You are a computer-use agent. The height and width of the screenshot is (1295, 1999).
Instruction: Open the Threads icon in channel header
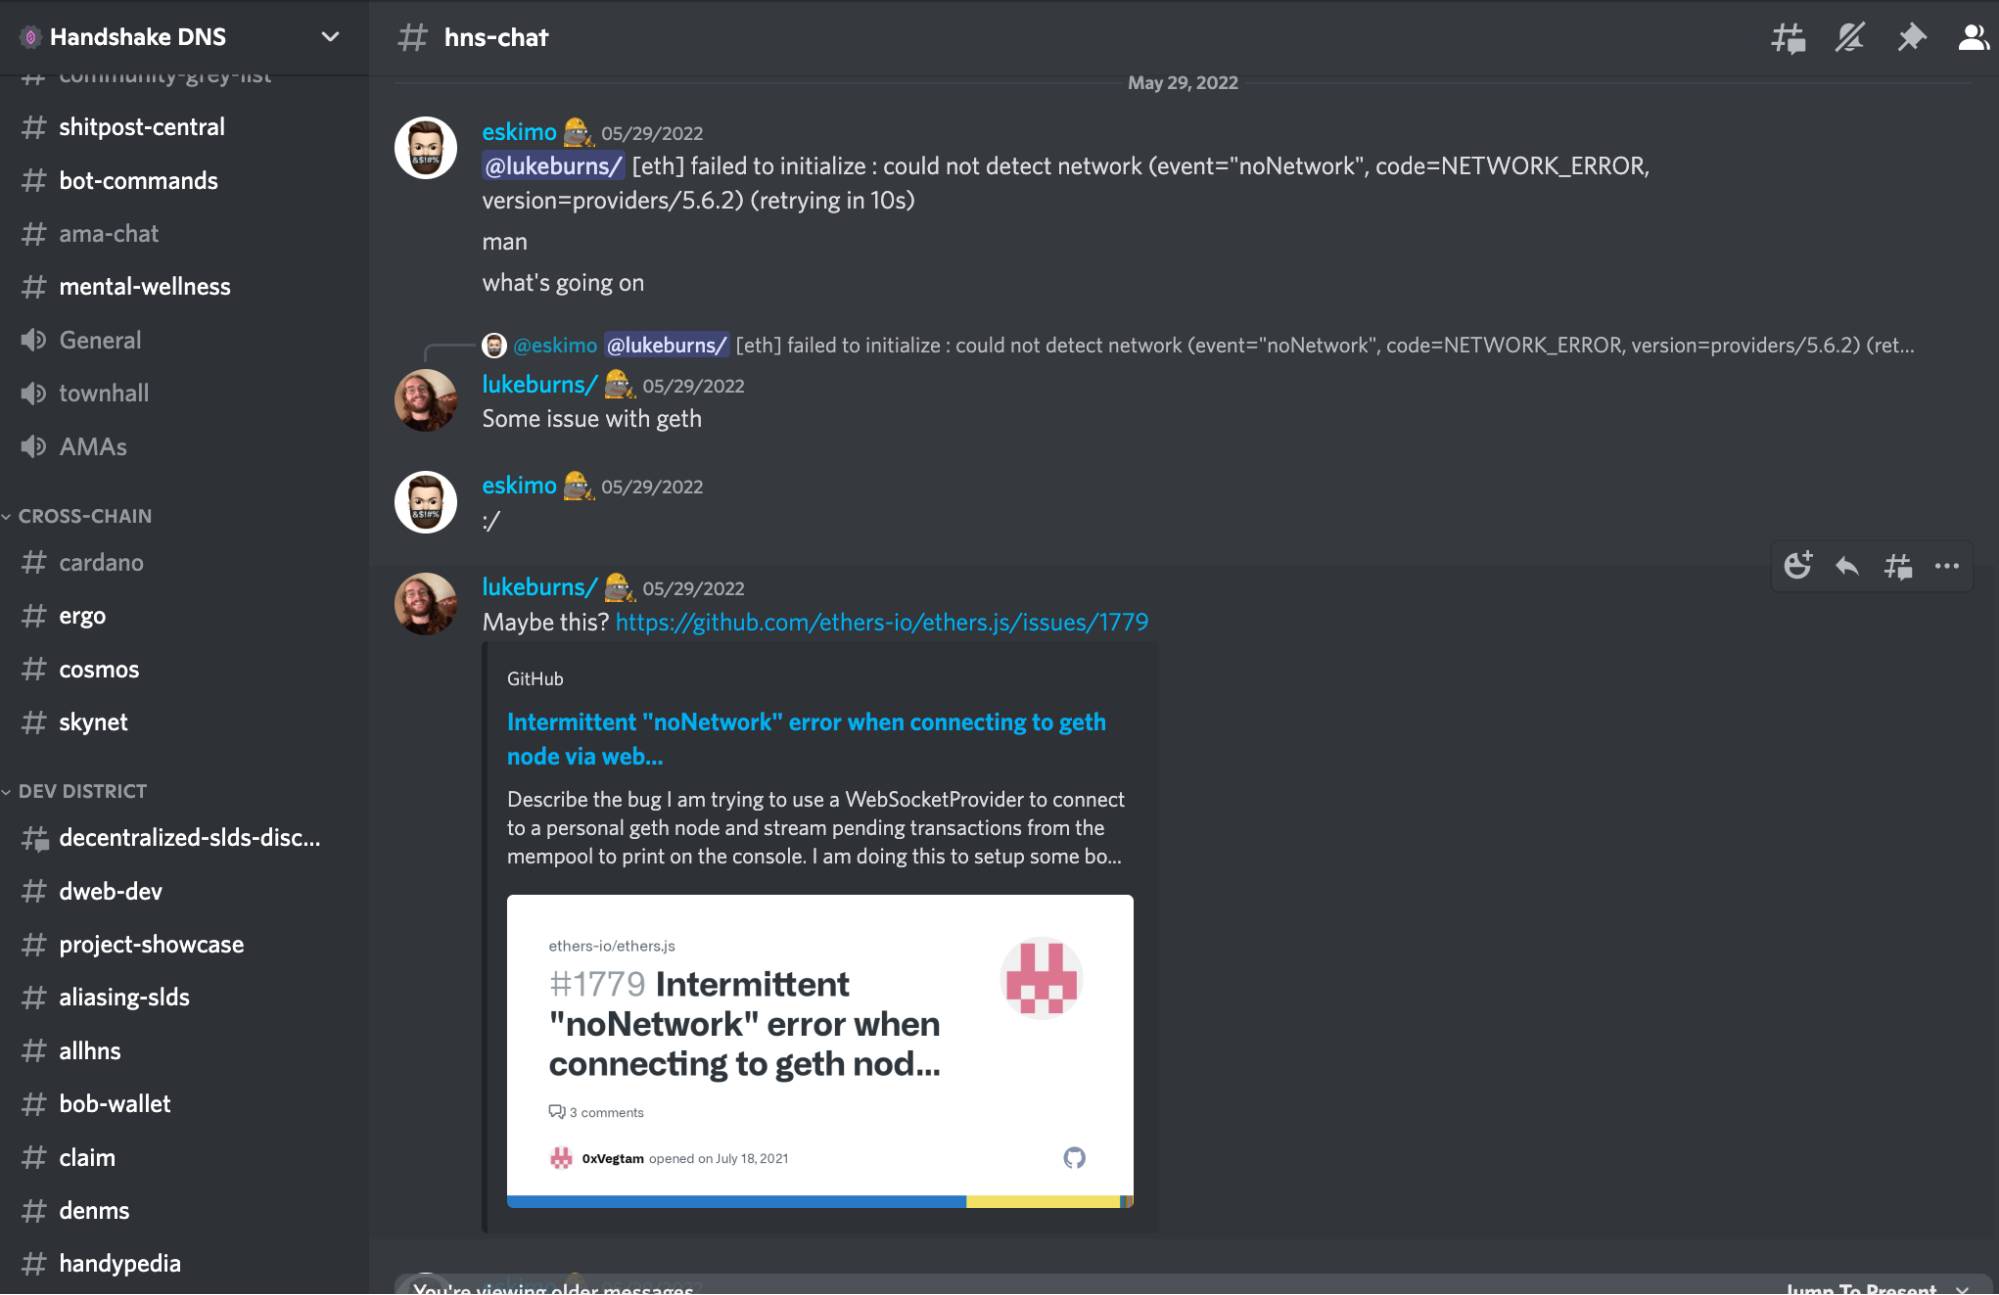(1788, 38)
